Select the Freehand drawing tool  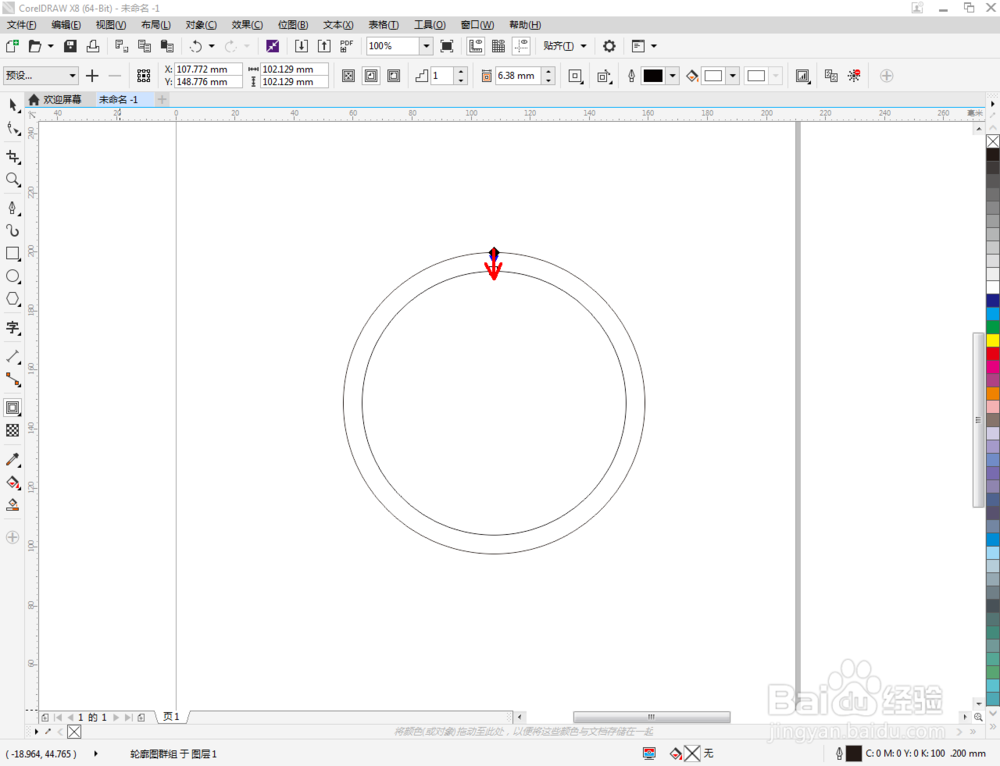click(13, 208)
